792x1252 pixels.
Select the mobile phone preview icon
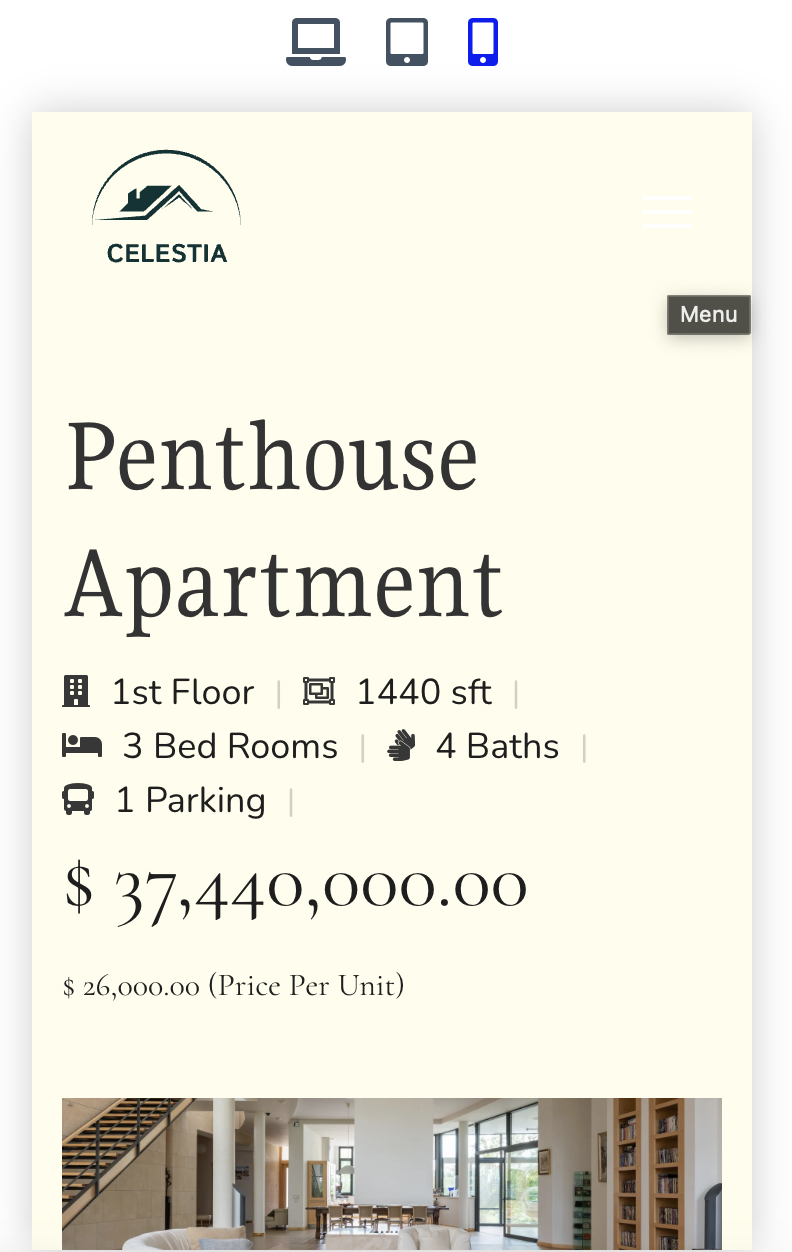tap(483, 43)
